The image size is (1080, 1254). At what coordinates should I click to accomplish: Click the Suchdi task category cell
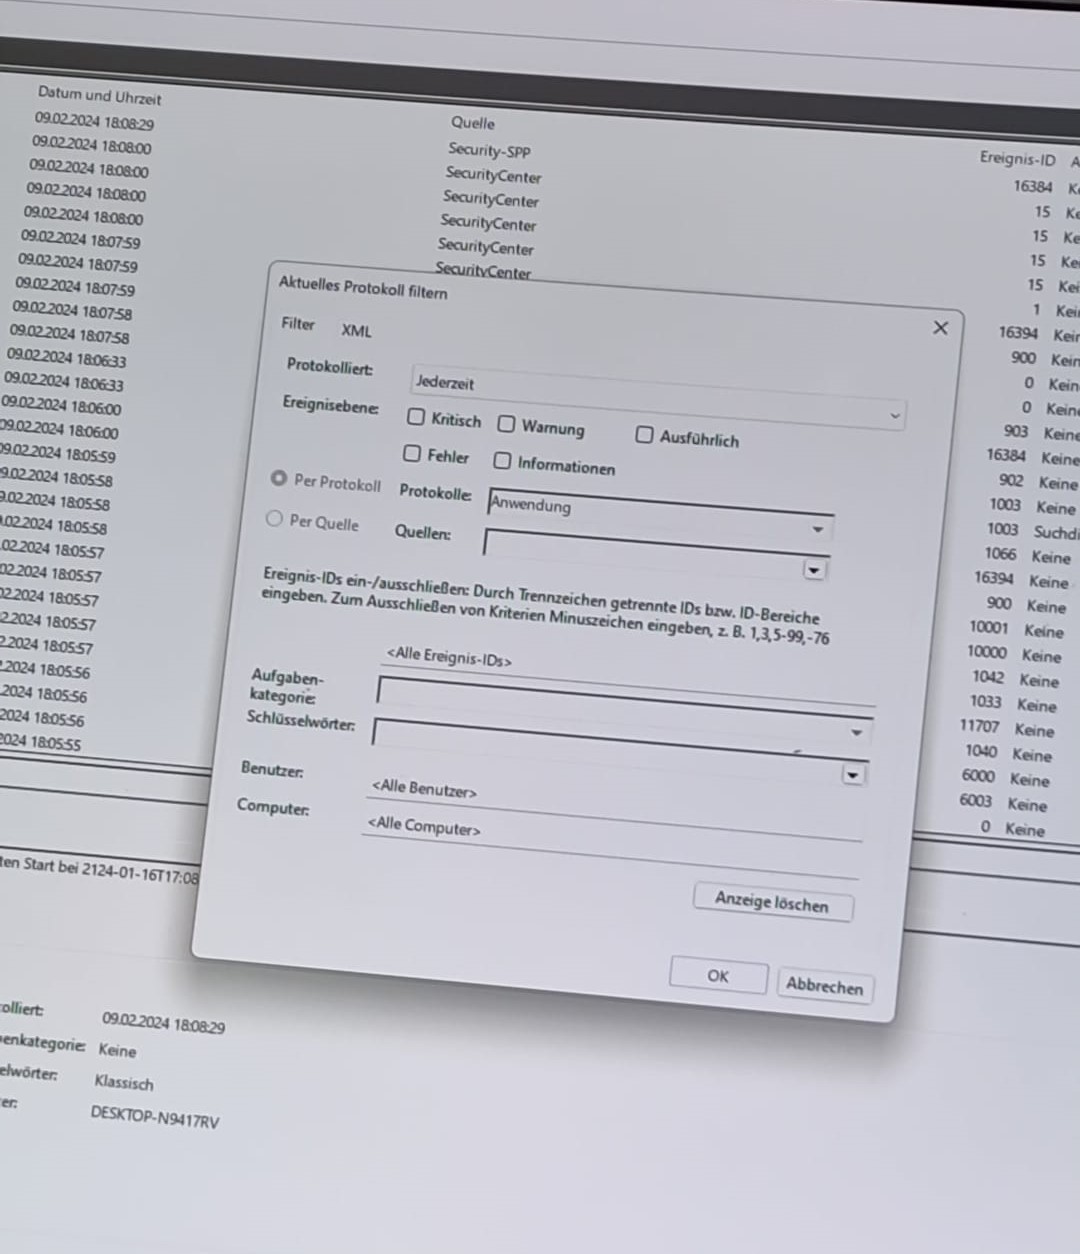(x=1056, y=532)
